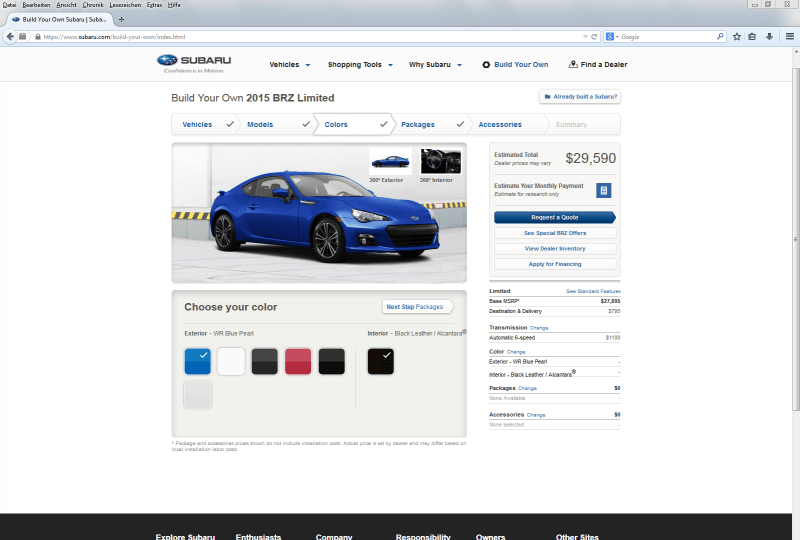Switch to the Build Your Own Subaru browser tab

(x=60, y=19)
